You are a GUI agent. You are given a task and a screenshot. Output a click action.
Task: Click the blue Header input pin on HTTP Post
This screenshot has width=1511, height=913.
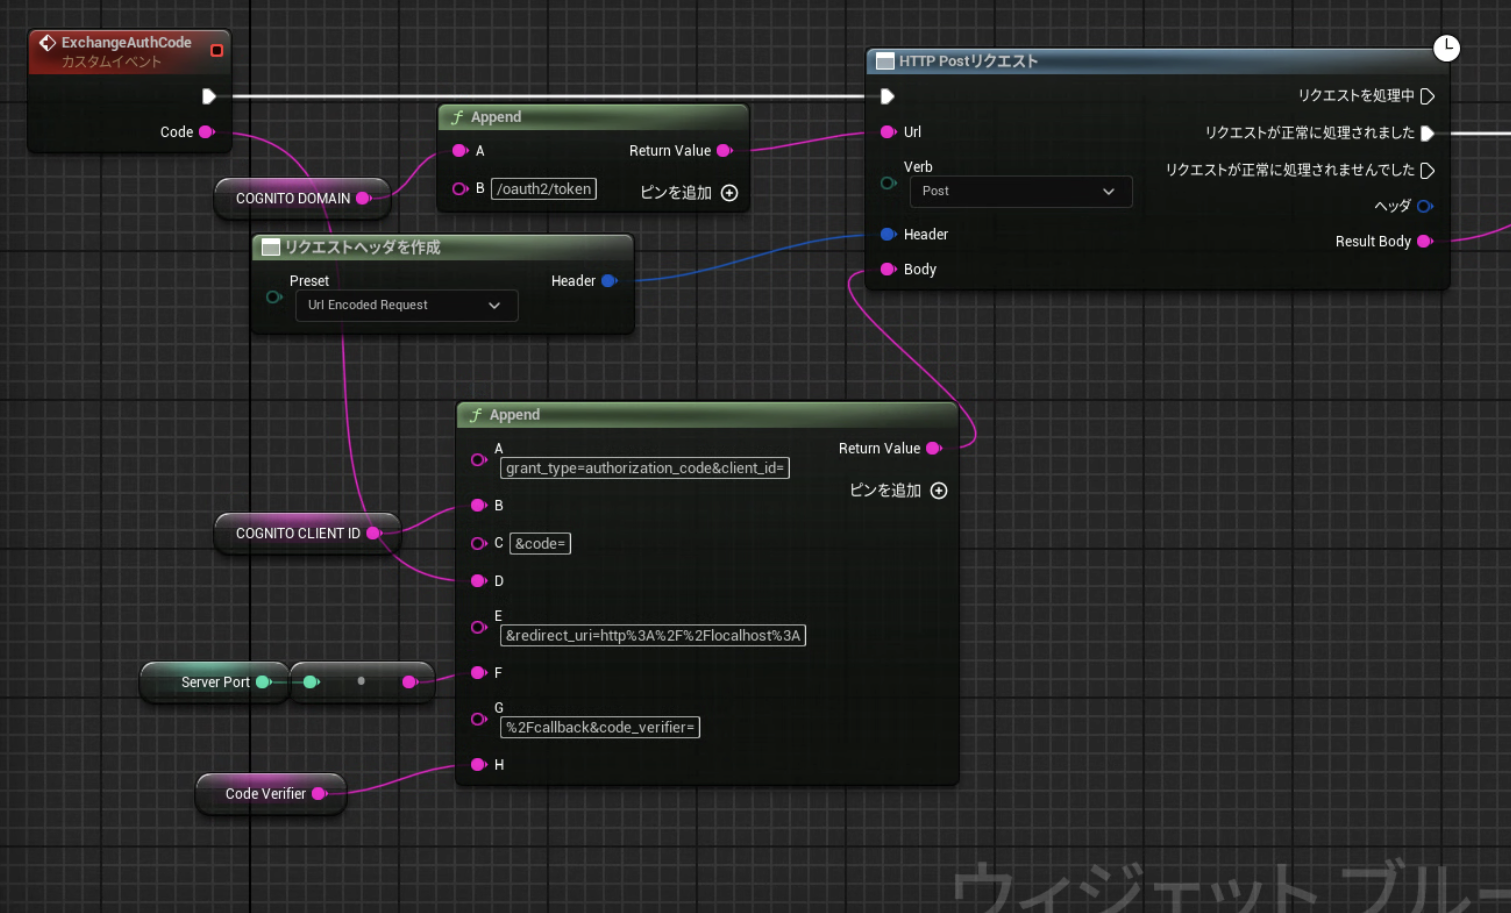[888, 234]
